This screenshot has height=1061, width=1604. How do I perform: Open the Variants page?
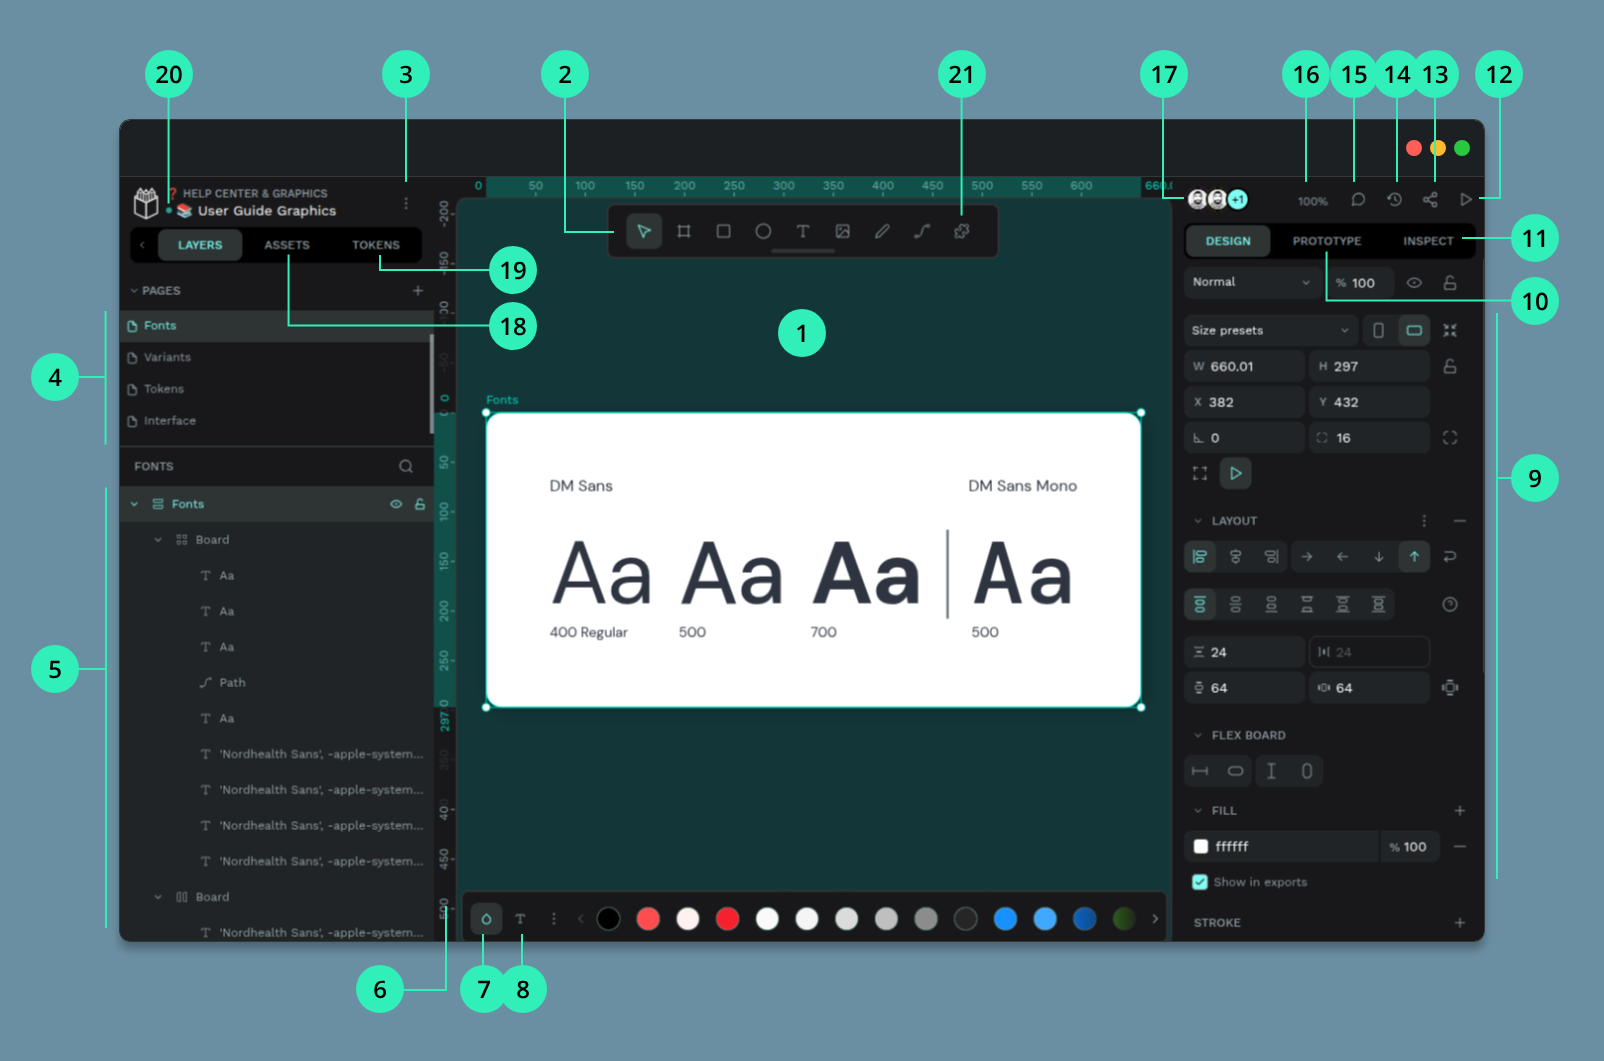coord(167,357)
